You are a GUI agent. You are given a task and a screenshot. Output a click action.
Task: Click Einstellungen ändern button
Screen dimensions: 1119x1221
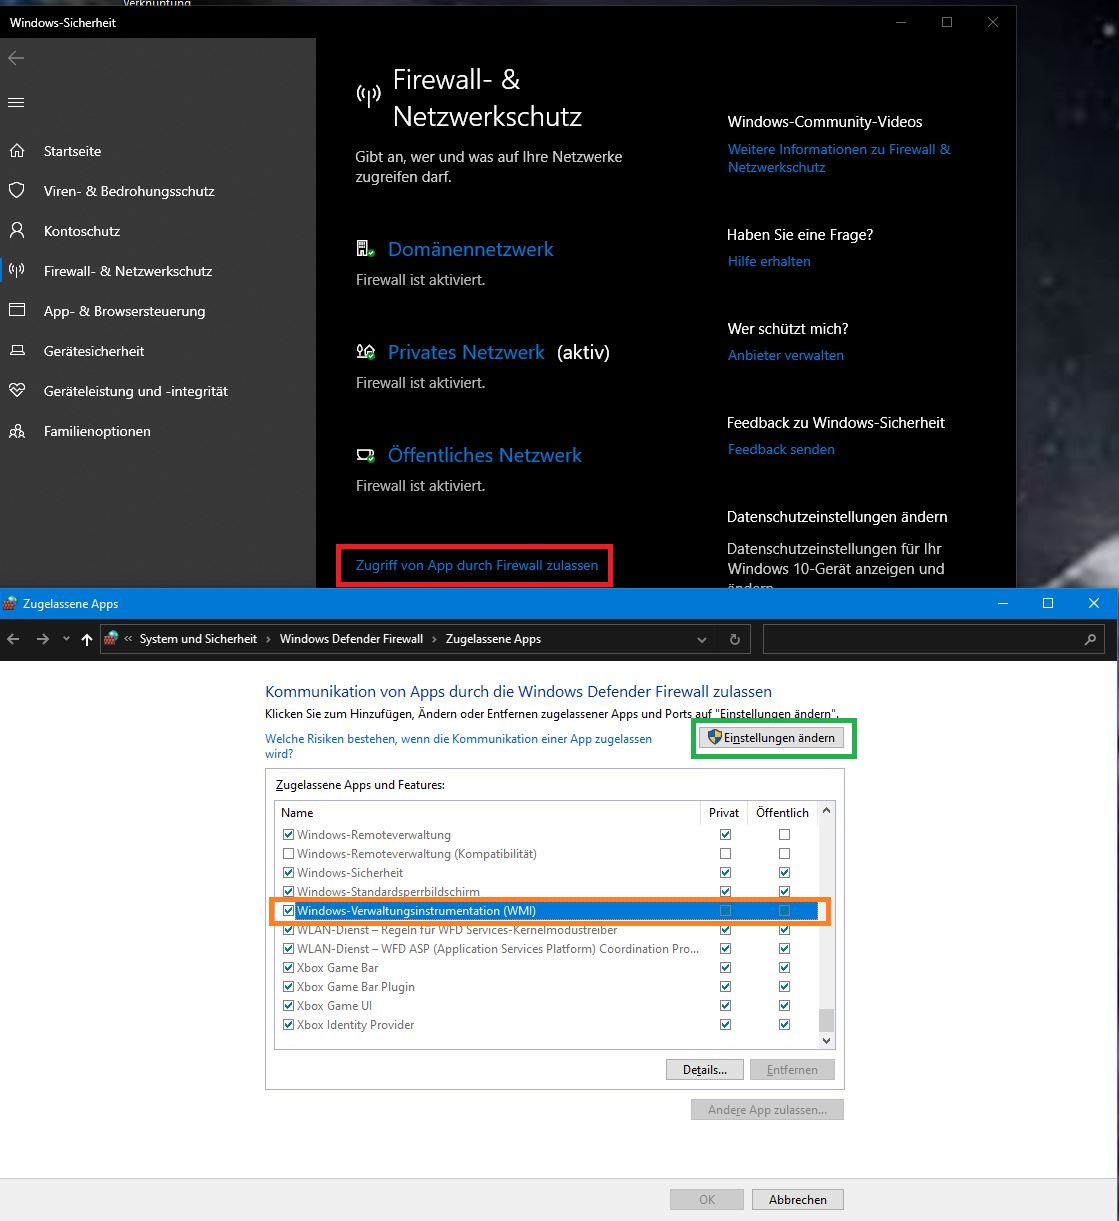772,737
